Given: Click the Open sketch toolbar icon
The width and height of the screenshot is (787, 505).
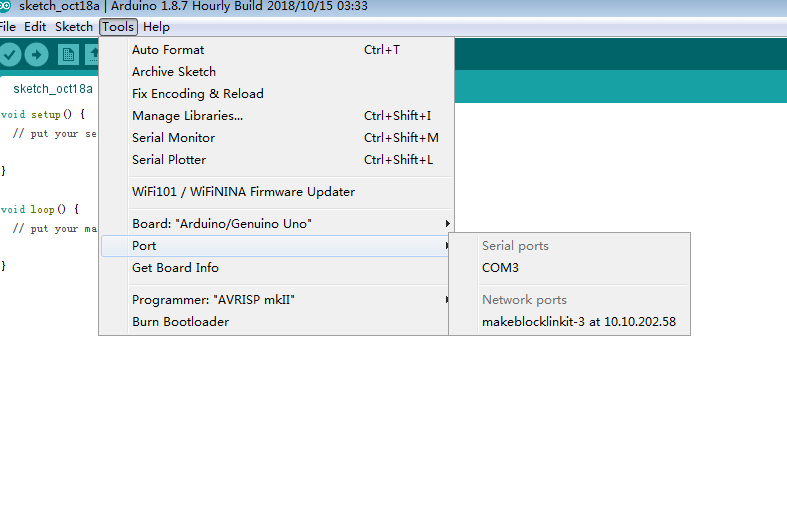Looking at the screenshot, I should click(x=92, y=55).
